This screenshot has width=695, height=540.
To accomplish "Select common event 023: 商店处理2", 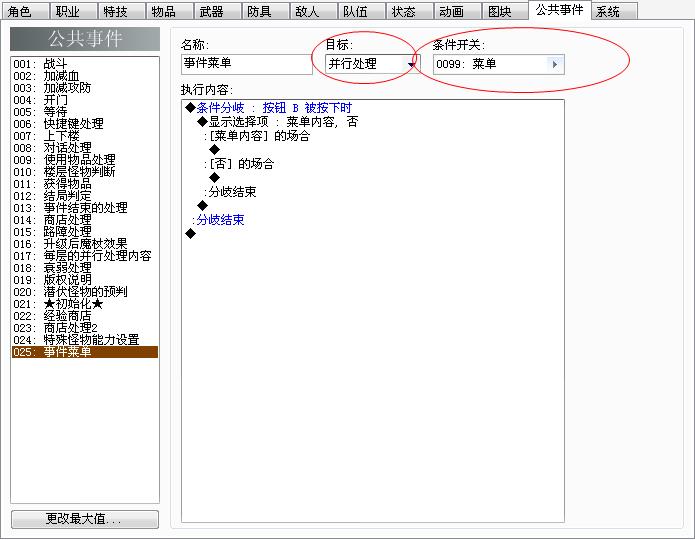I will (x=85, y=328).
